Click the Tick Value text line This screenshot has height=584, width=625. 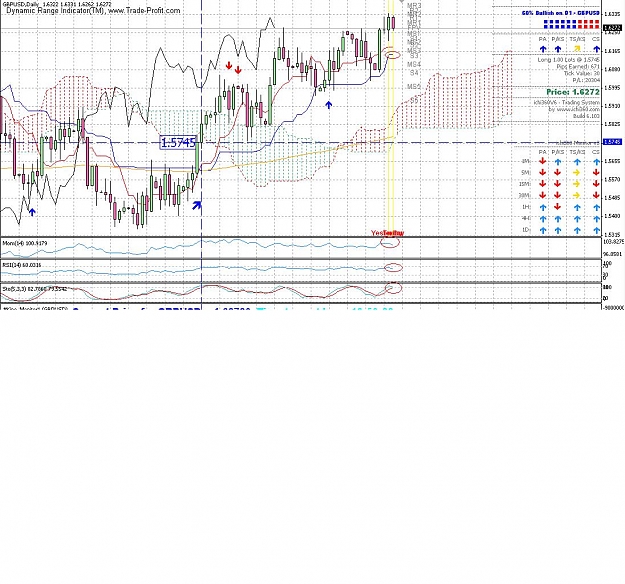pyautogui.click(x=582, y=73)
